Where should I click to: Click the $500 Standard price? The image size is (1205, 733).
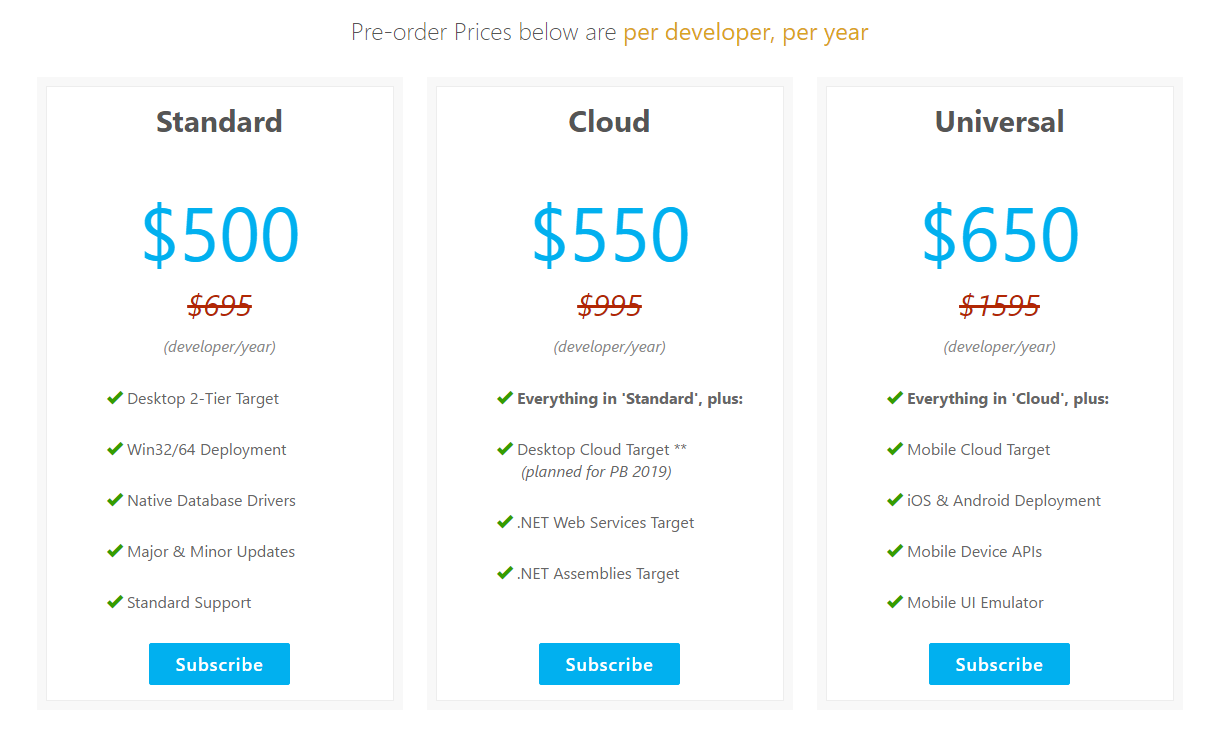(x=220, y=236)
